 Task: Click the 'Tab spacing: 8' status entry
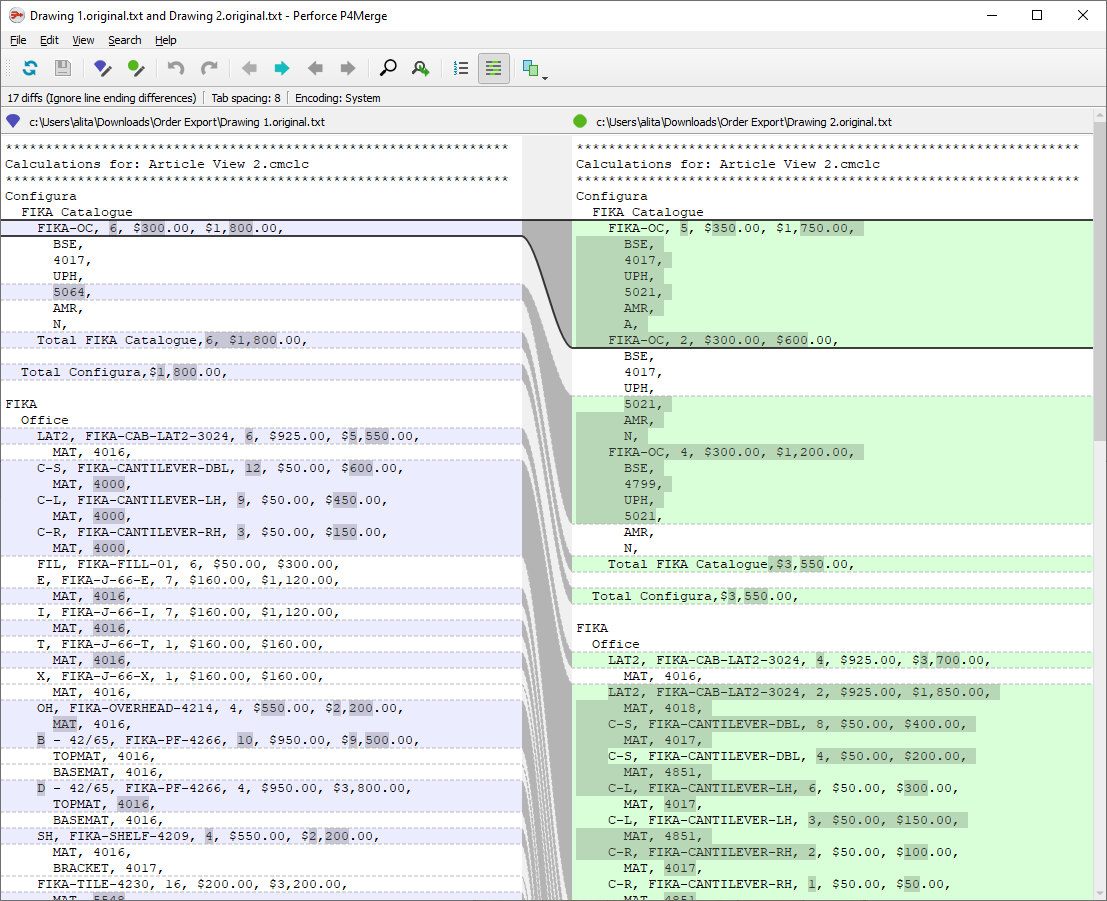click(246, 98)
